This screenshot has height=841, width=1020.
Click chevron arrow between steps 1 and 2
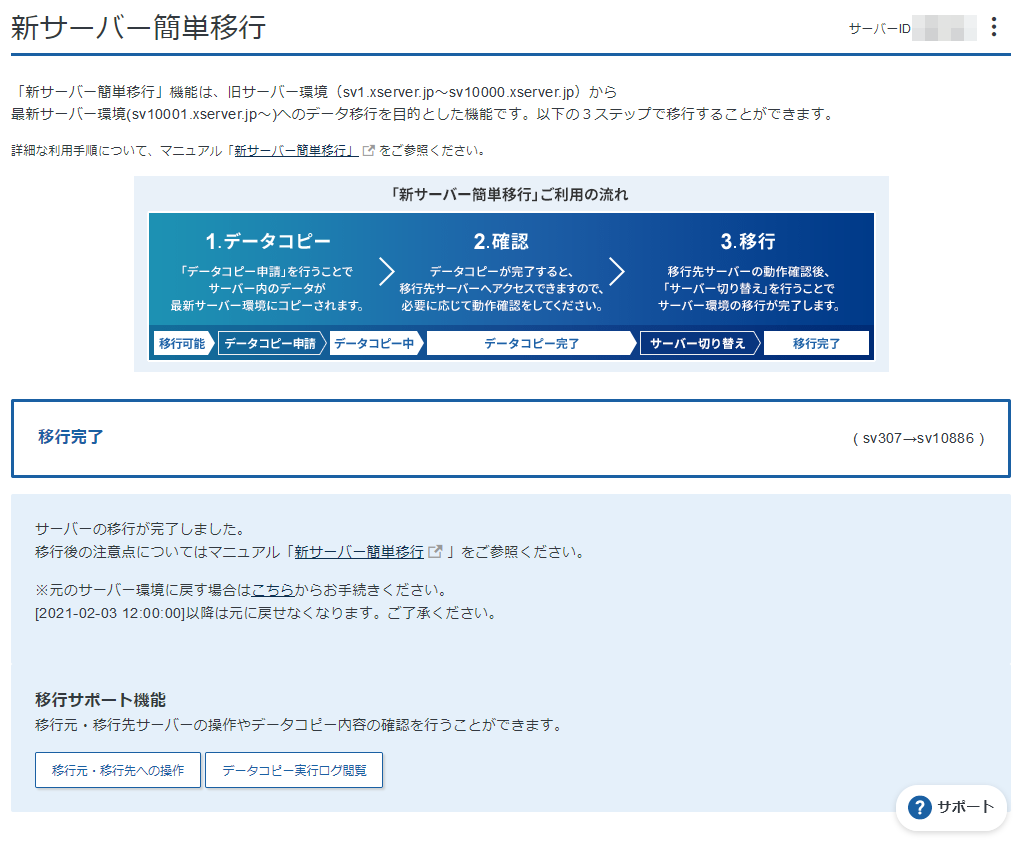pos(387,271)
